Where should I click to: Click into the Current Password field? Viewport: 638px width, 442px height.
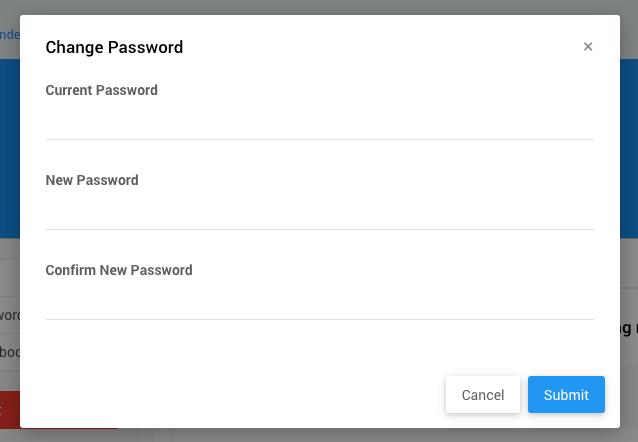coord(319,122)
